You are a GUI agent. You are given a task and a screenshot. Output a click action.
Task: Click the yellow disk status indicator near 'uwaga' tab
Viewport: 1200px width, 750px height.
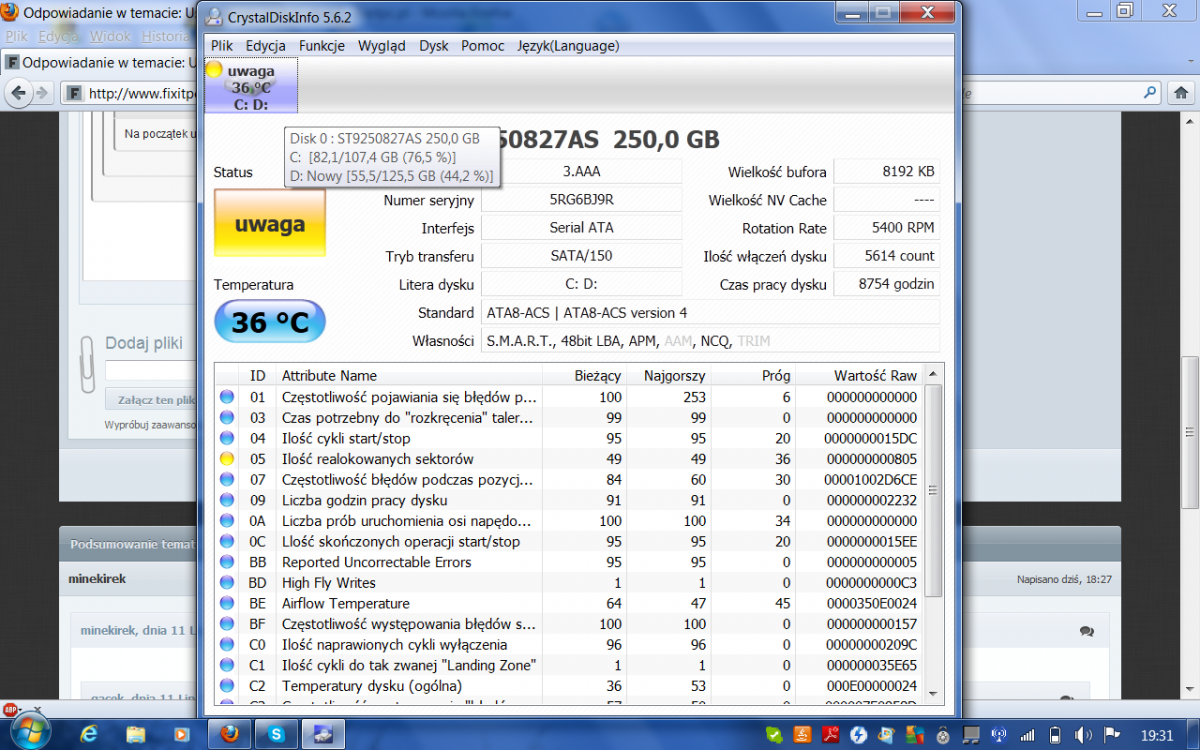click(214, 70)
